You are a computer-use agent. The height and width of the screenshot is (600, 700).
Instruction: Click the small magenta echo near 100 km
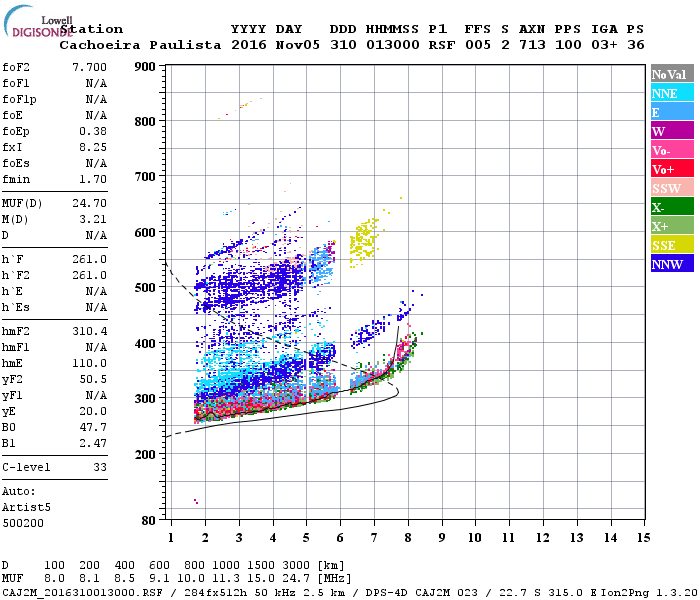196,501
